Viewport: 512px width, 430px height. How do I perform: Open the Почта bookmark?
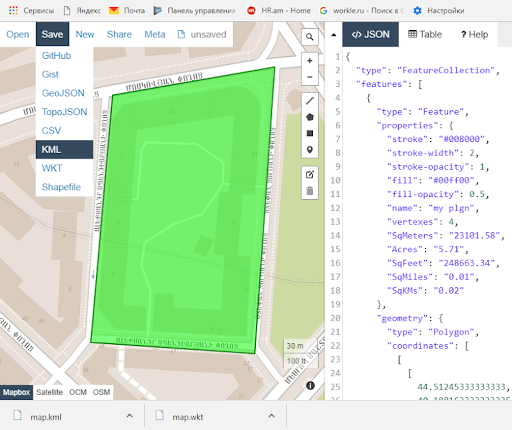(x=127, y=11)
